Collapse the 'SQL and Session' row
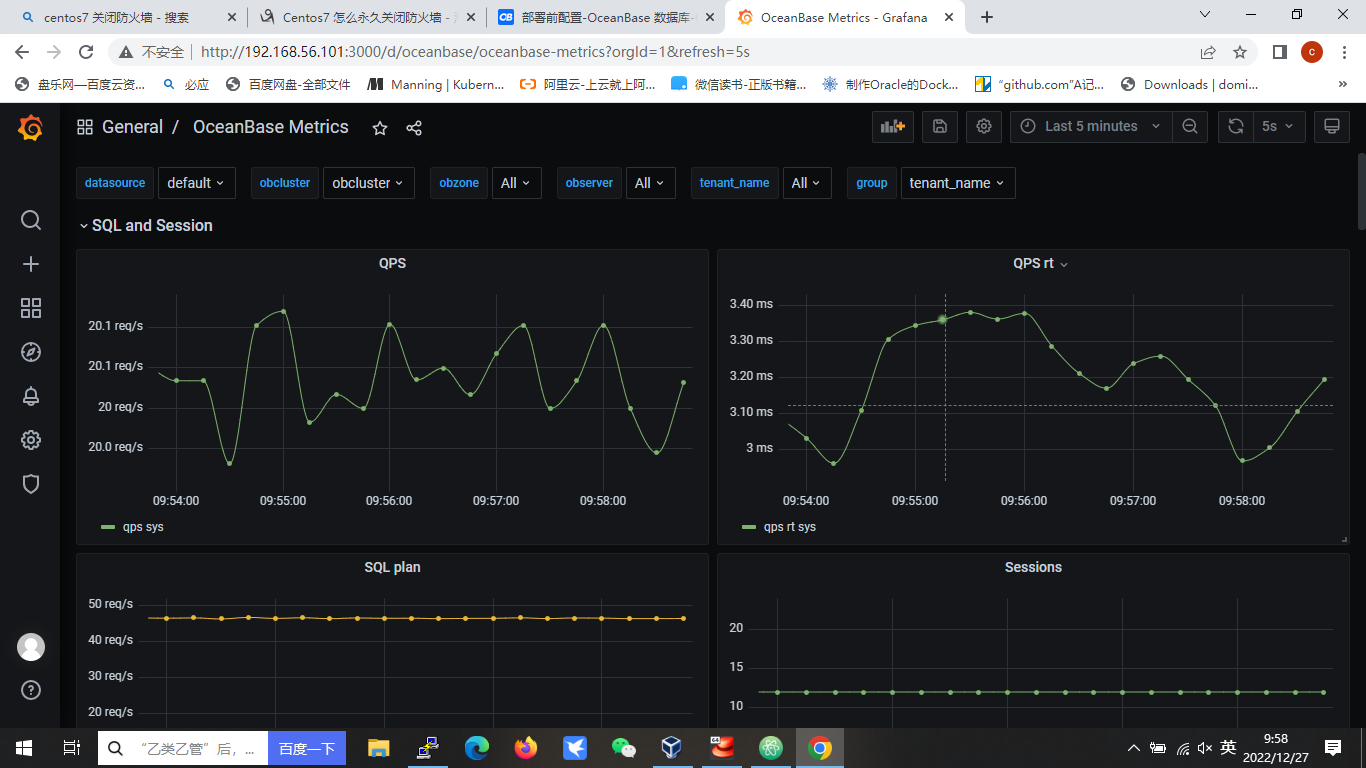This screenshot has height=768, width=1366. pos(146,226)
